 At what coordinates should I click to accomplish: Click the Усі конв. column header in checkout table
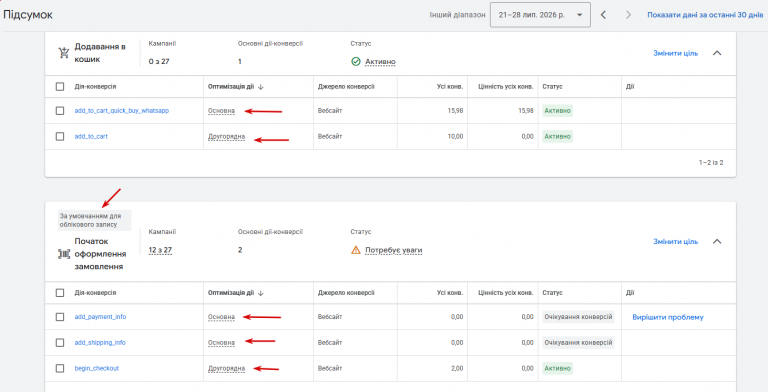point(450,293)
